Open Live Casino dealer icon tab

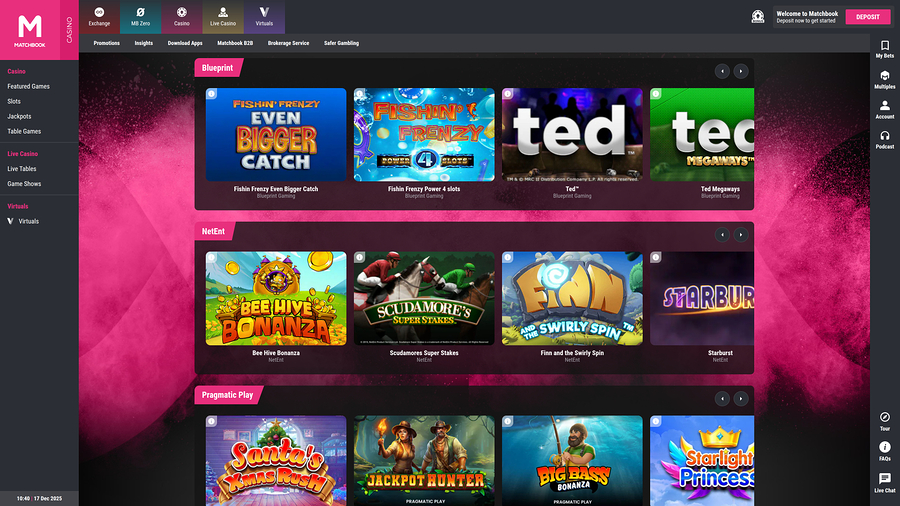[x=223, y=17]
